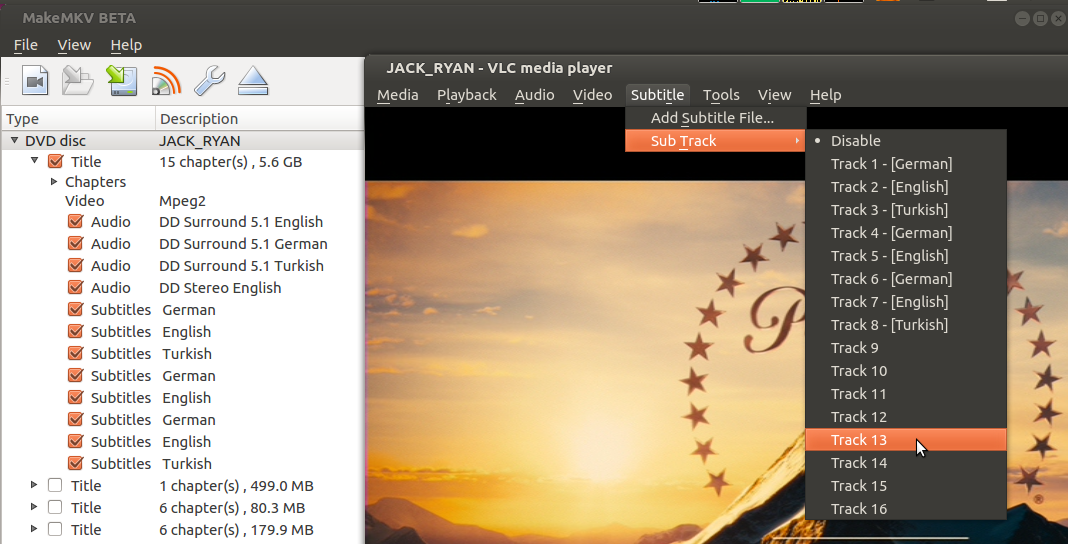Select Track 6 - [German]
Image resolution: width=1068 pixels, height=544 pixels.
(906, 279)
